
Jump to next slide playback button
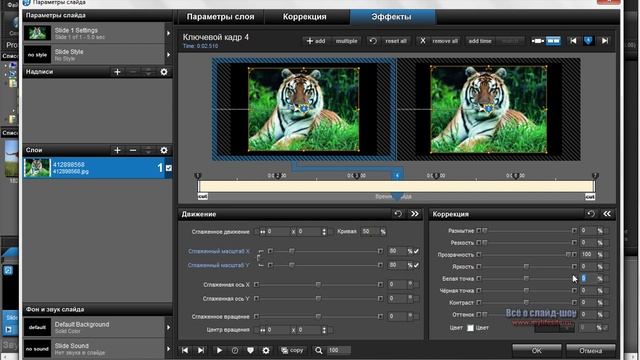(x=201, y=350)
